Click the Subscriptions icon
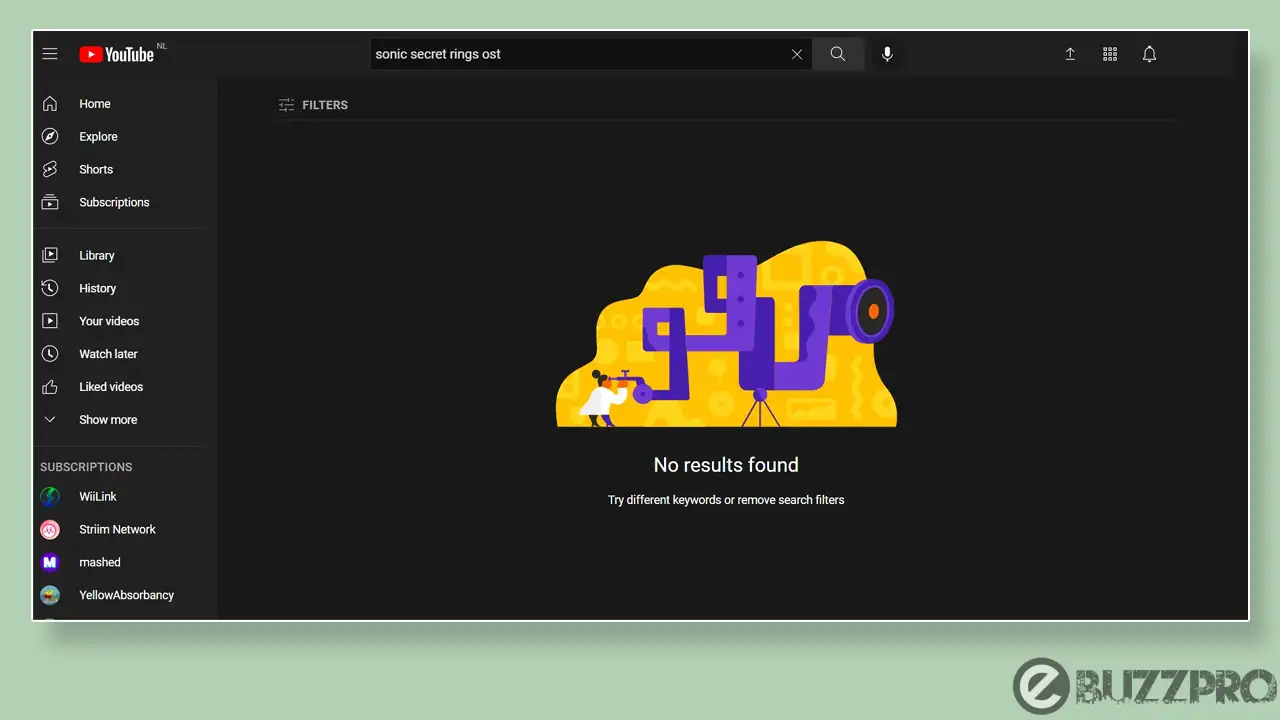 [x=50, y=202]
